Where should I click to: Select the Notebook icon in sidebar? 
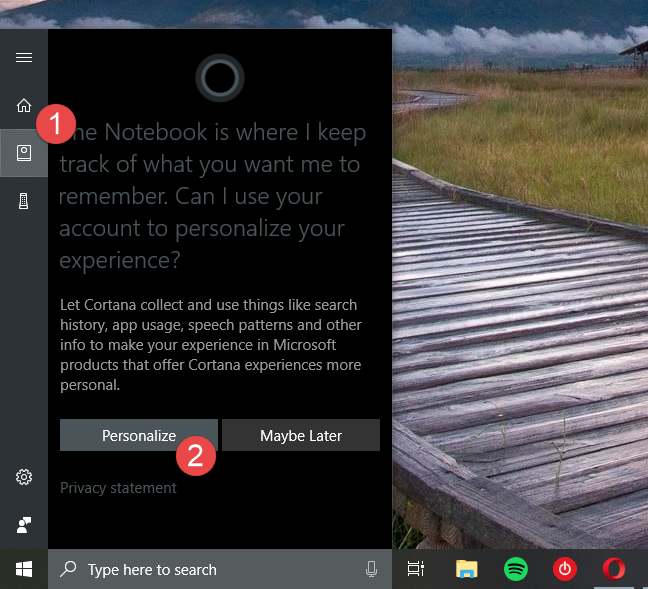(24, 153)
